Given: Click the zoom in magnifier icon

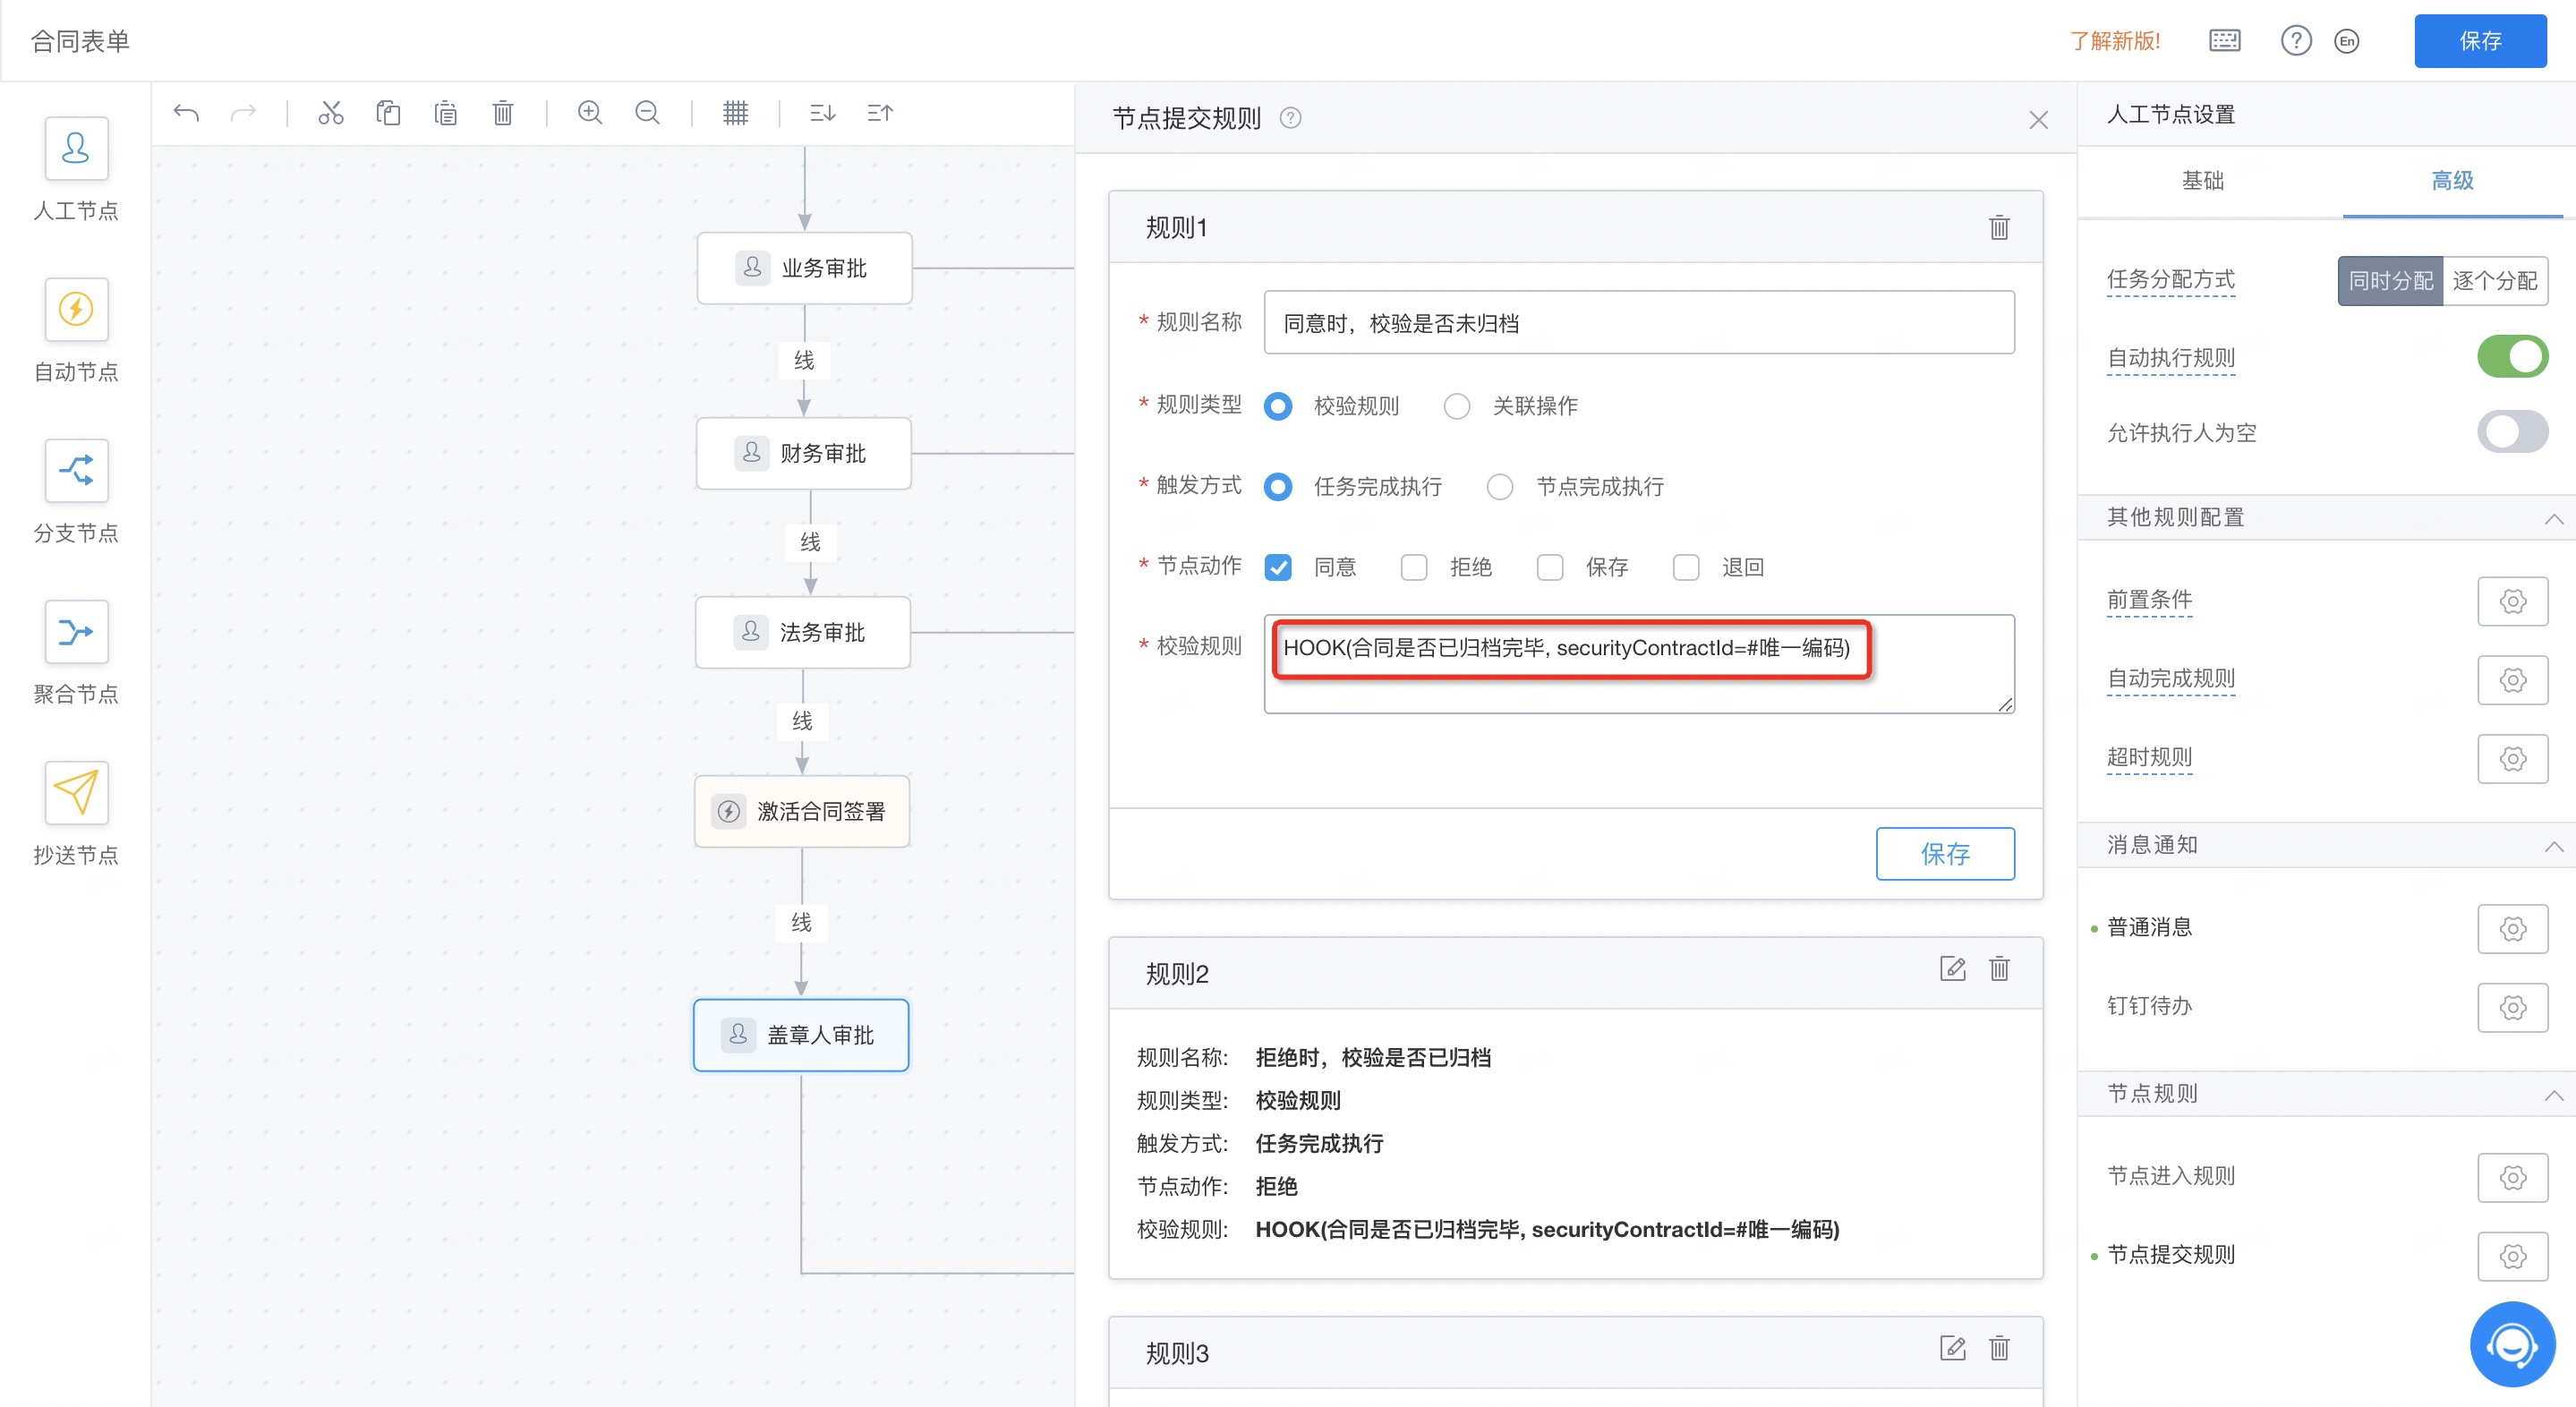Looking at the screenshot, I should pos(590,113).
